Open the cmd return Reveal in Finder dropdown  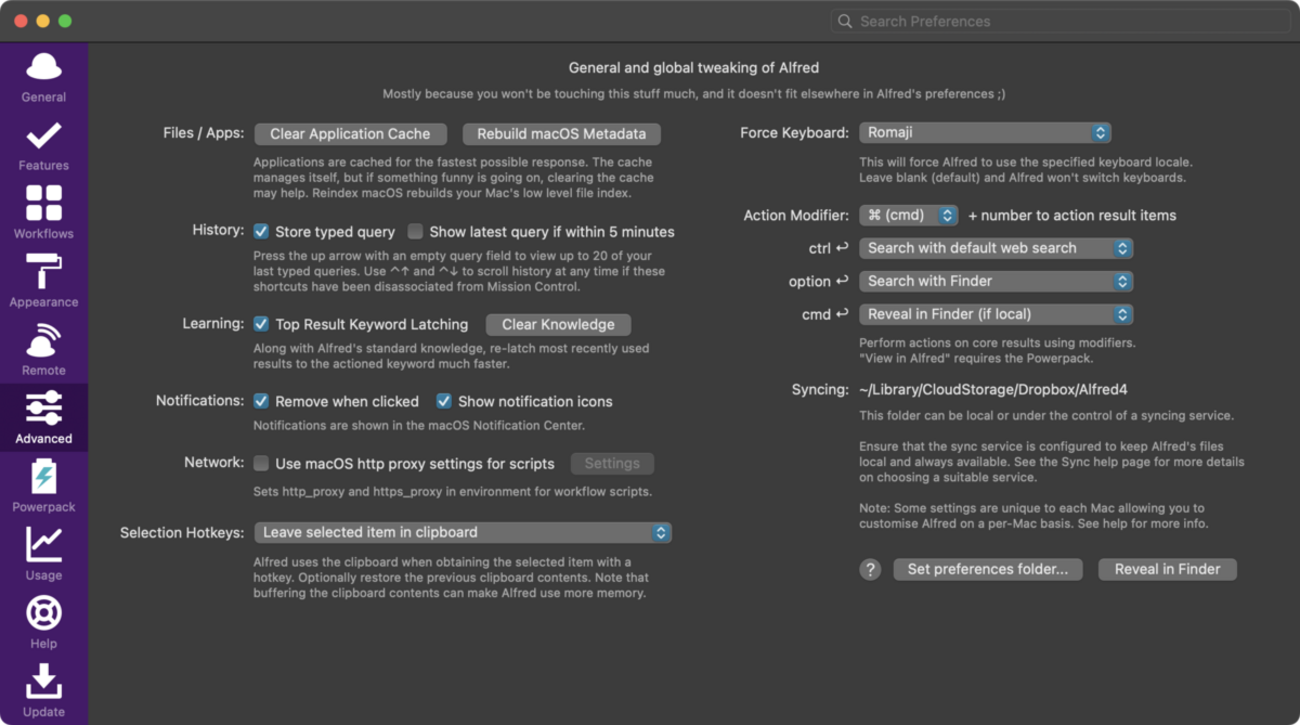click(x=996, y=314)
